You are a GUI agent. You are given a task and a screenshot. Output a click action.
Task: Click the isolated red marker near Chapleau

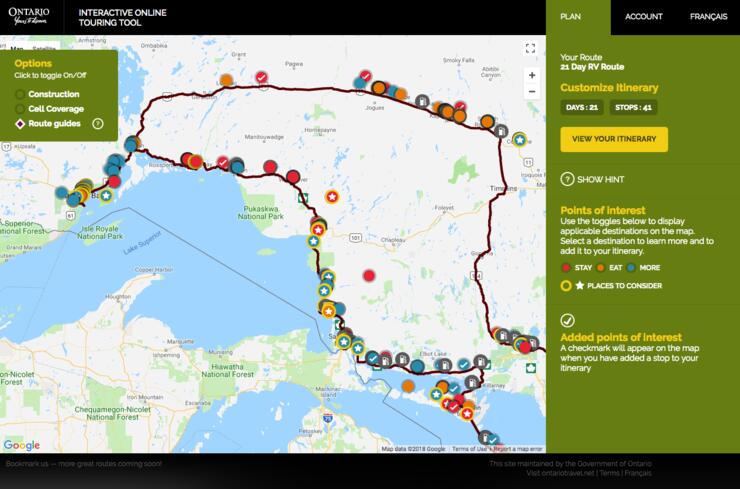[x=369, y=275]
